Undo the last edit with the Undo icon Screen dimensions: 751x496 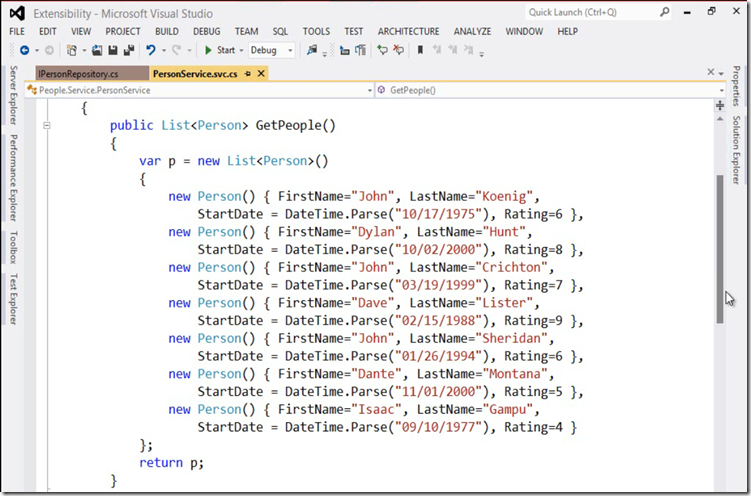click(x=151, y=50)
